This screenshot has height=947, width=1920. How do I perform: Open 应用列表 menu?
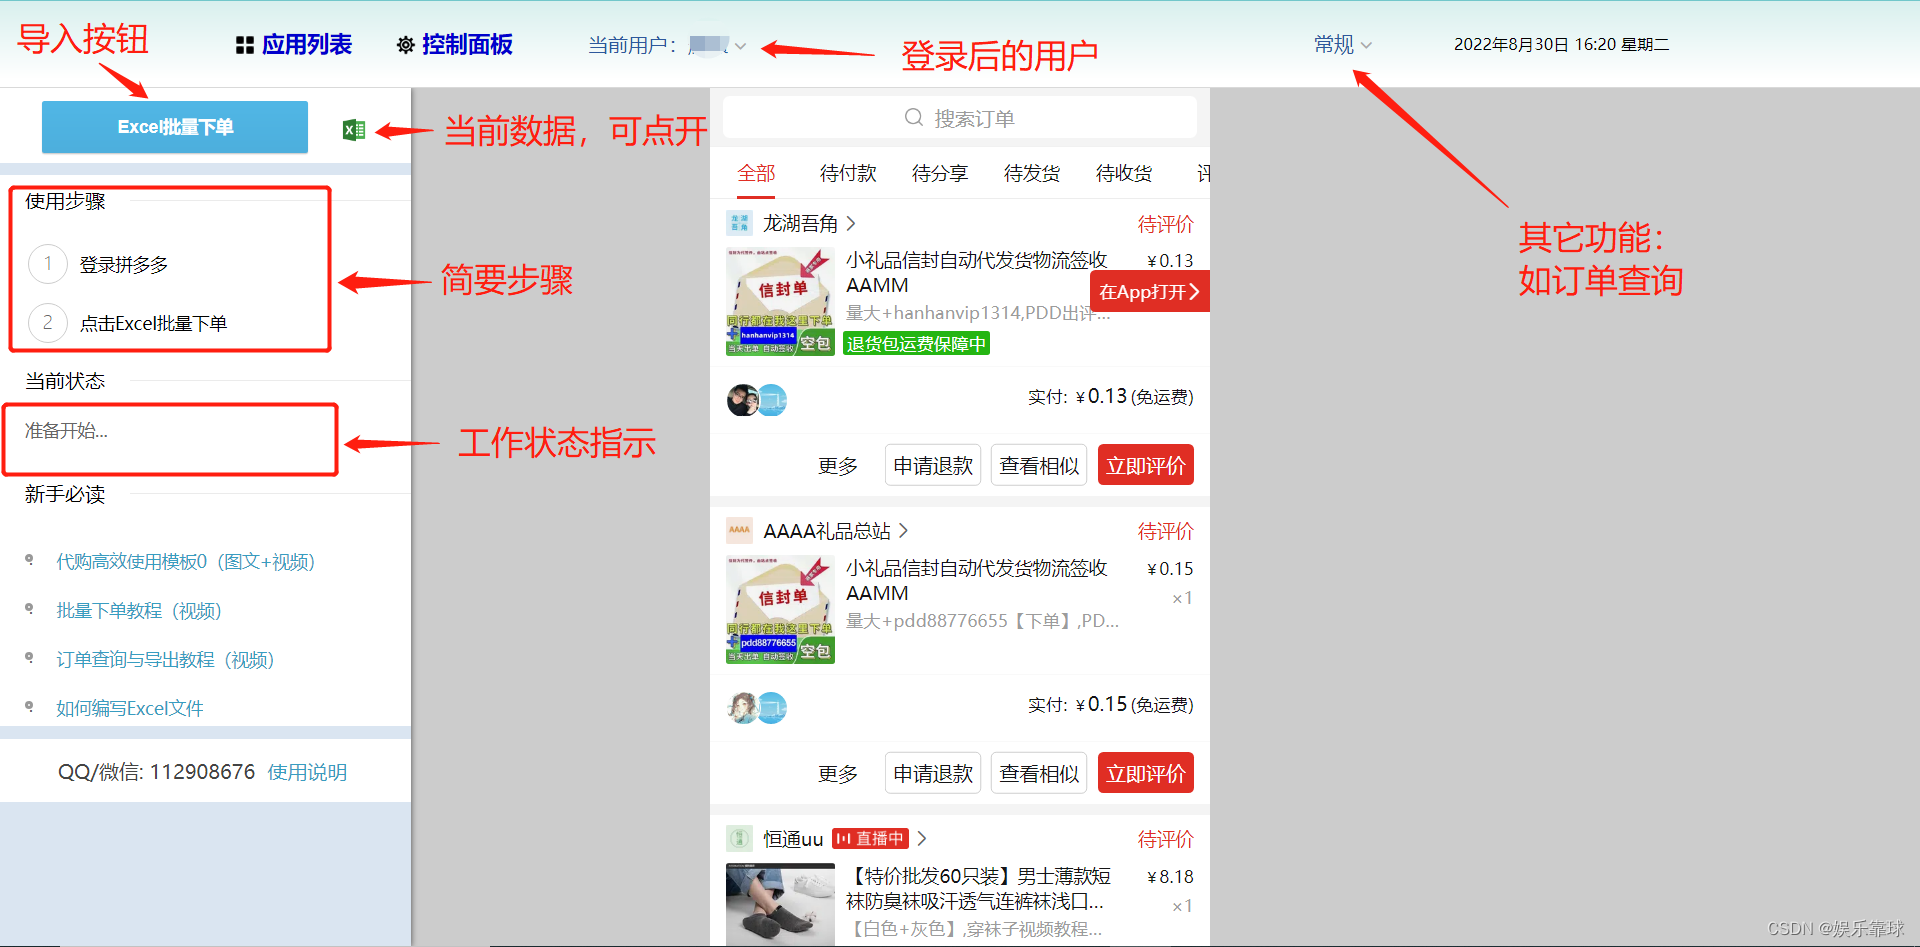pyautogui.click(x=307, y=45)
